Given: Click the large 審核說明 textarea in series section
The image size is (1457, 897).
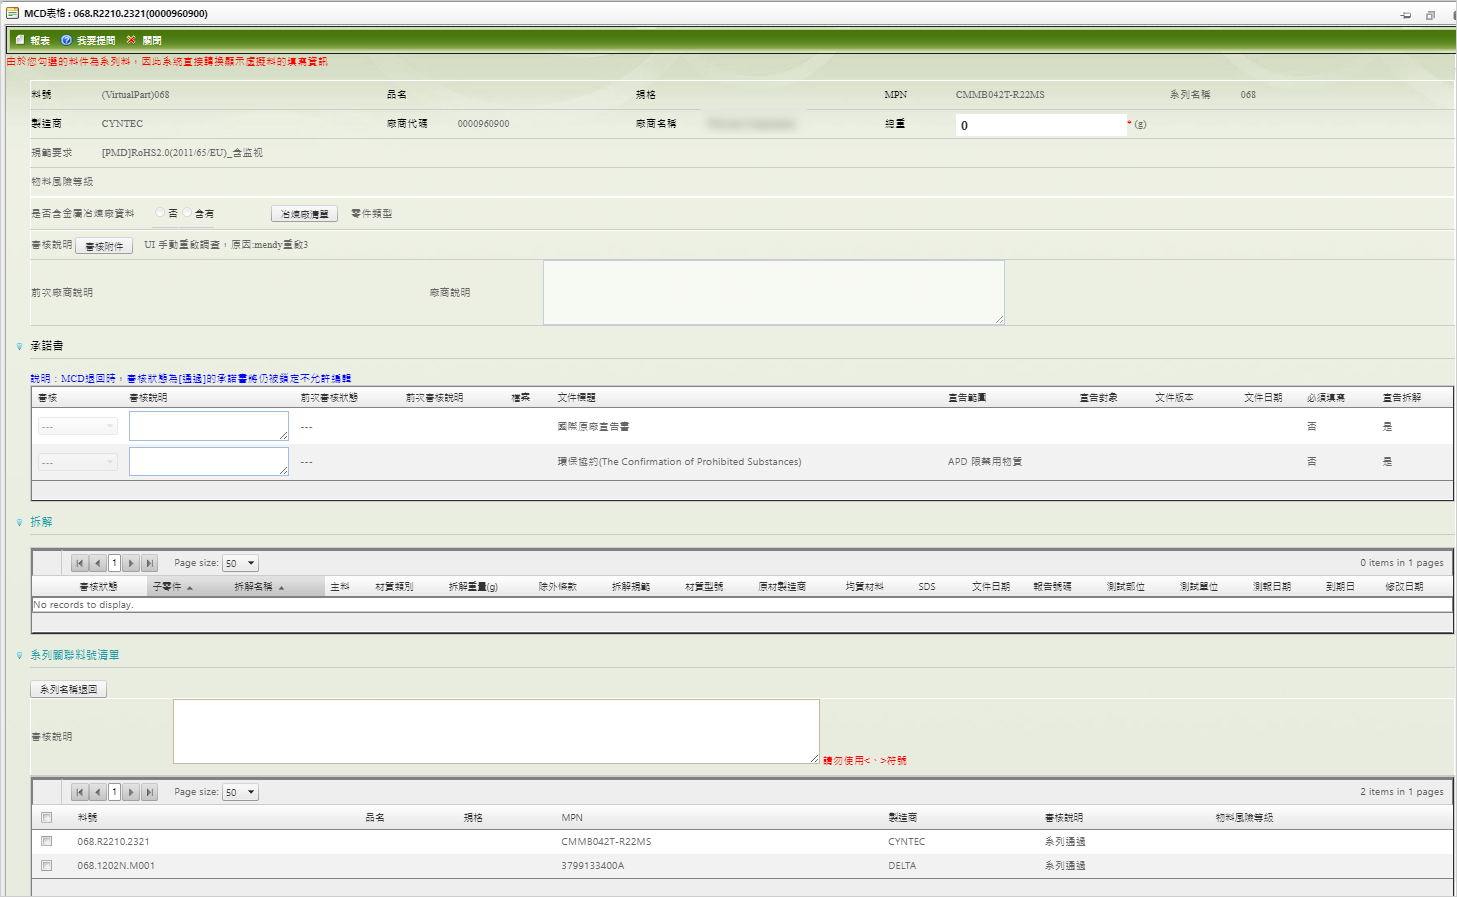Looking at the screenshot, I should click(x=496, y=731).
